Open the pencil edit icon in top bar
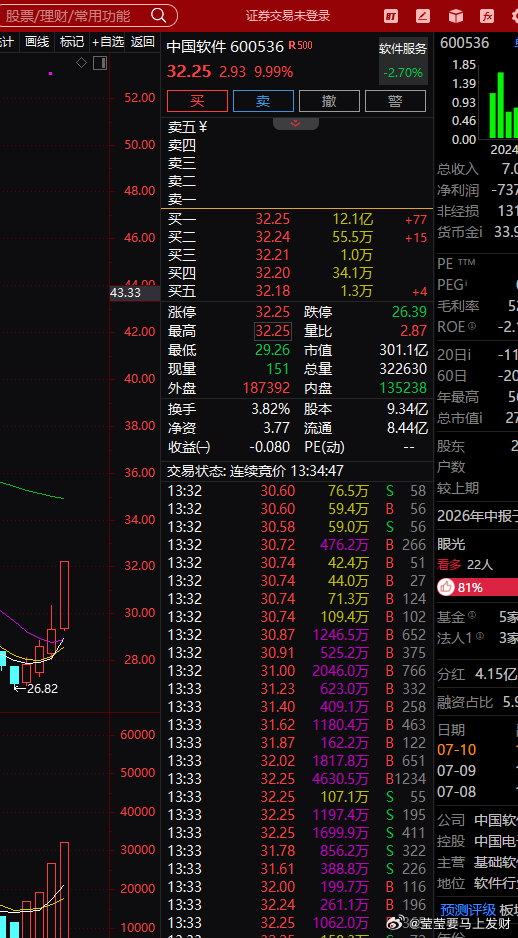 point(423,16)
